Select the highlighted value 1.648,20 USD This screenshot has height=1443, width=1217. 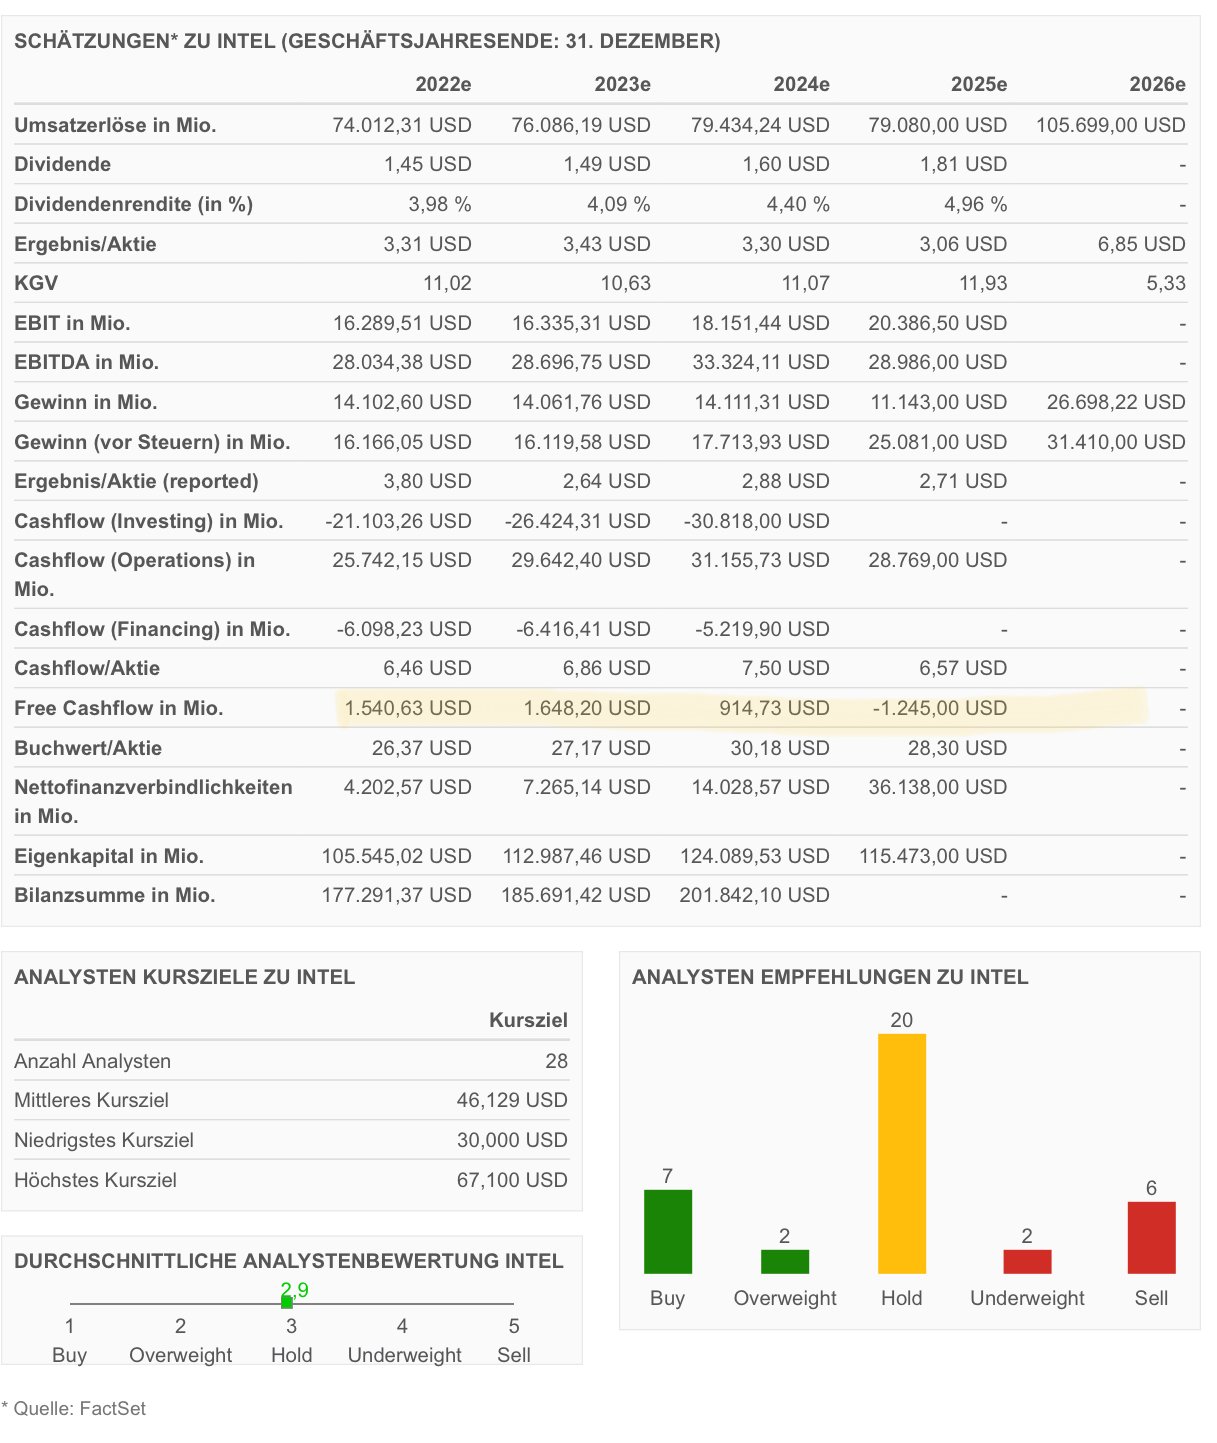click(587, 708)
